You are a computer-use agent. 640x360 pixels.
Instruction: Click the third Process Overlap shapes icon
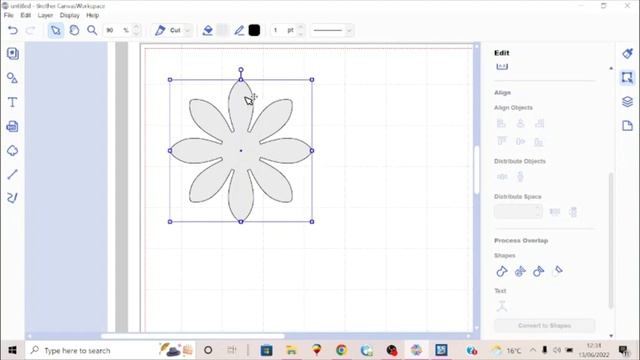tap(538, 271)
